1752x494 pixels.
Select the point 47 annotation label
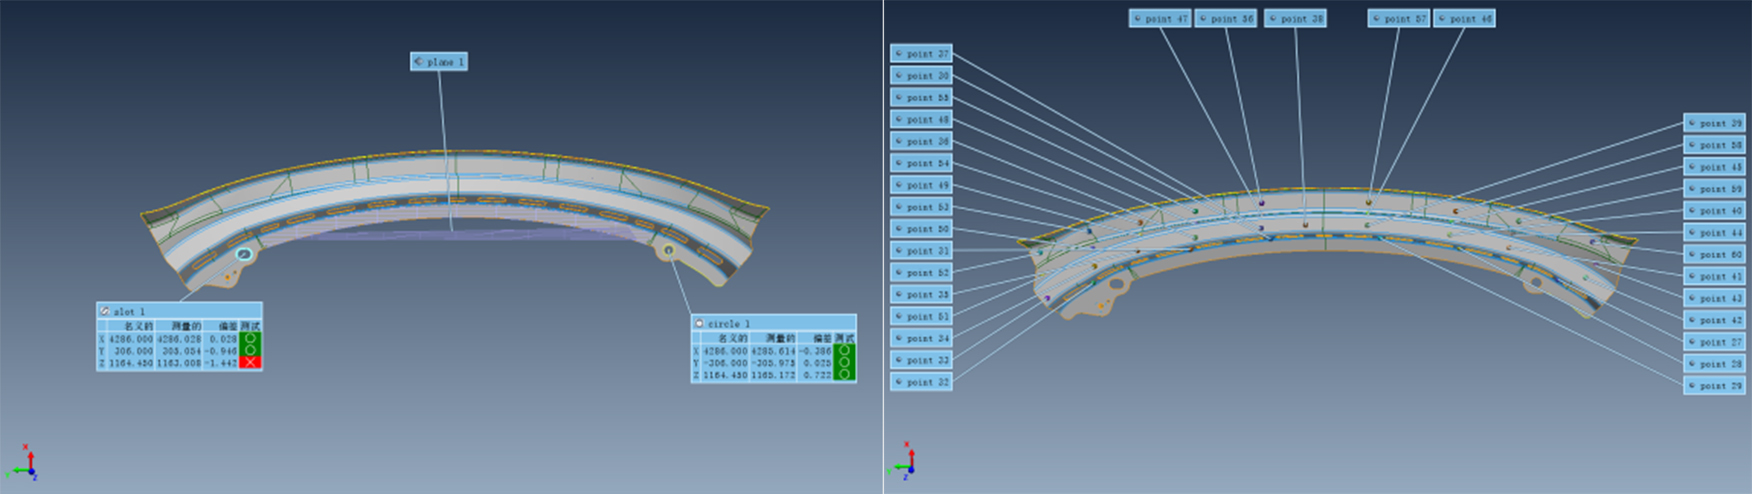(1159, 19)
